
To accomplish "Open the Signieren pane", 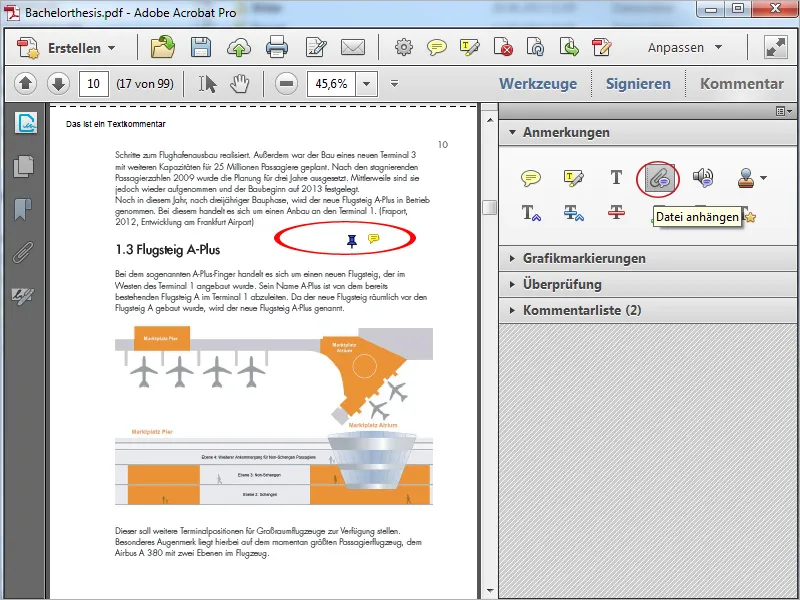I will point(638,84).
